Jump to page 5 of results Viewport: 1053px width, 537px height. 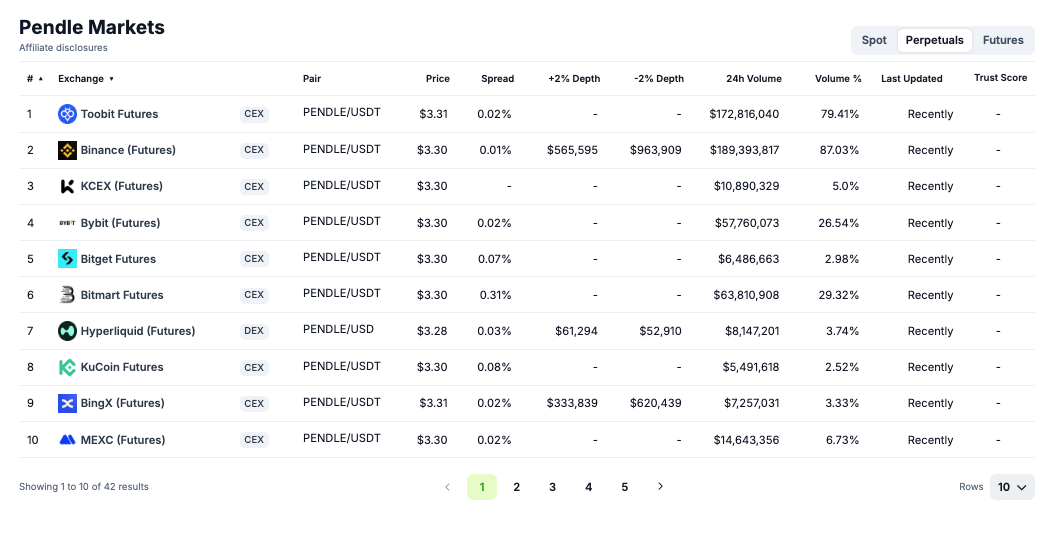[624, 487]
